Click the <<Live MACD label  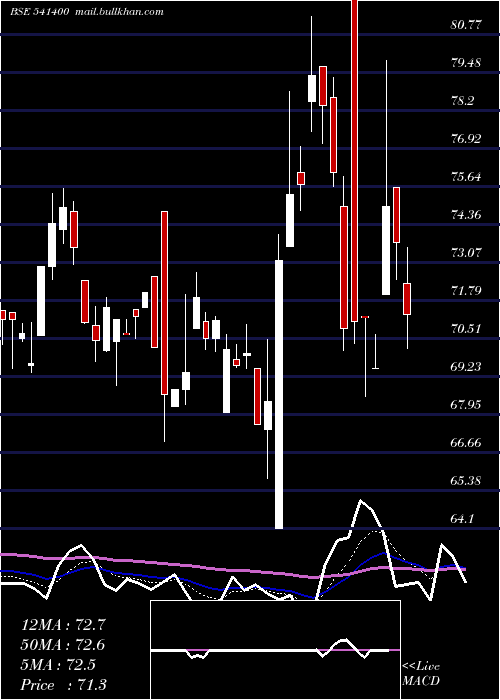tap(421, 673)
